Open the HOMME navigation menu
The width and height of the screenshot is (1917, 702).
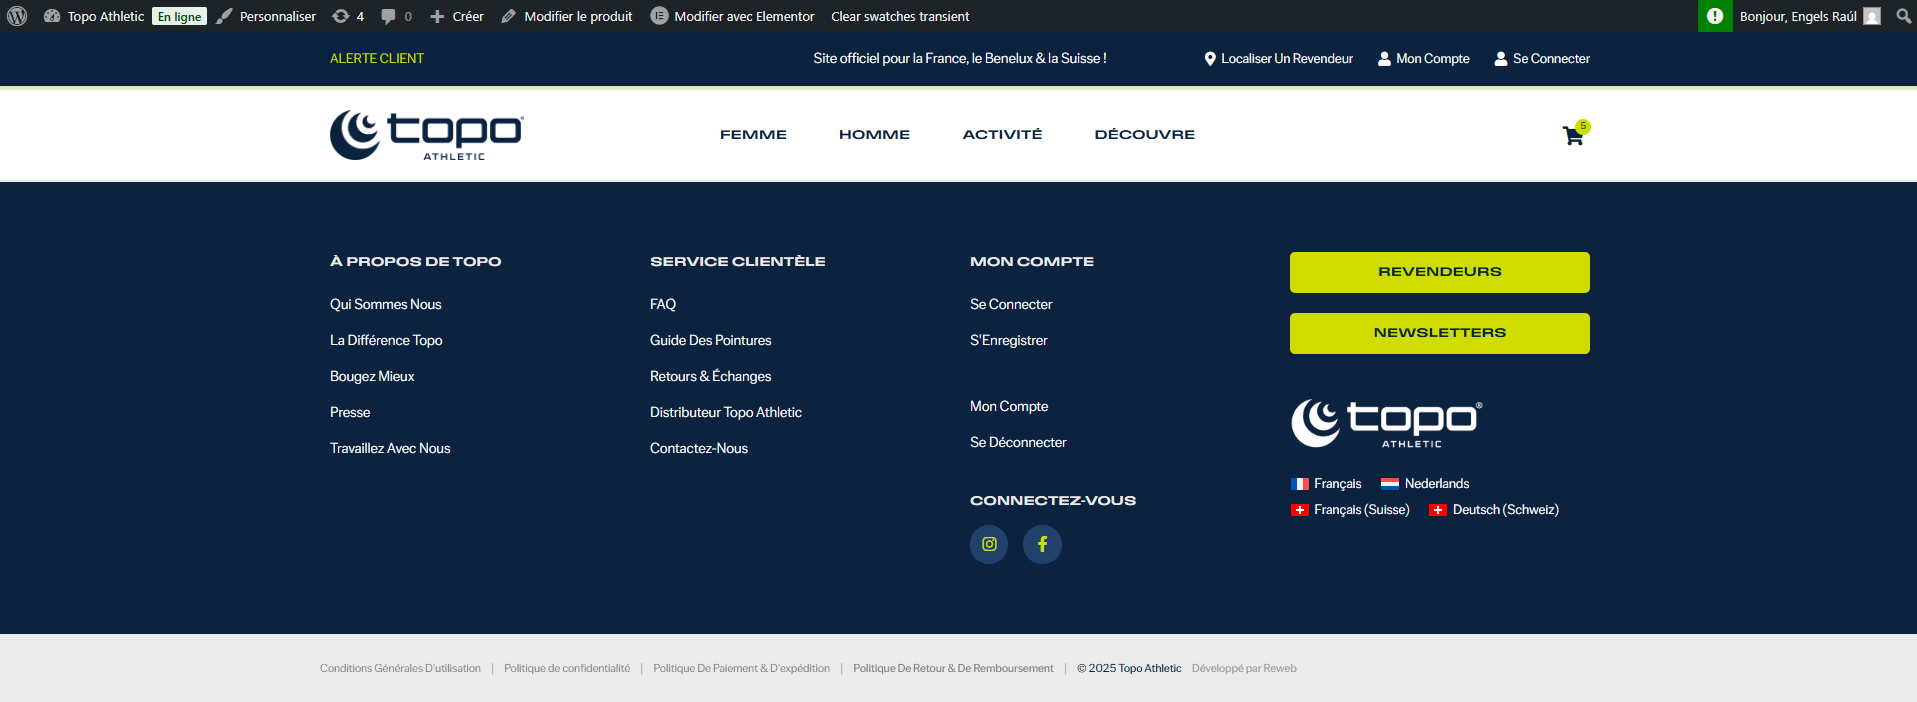(874, 134)
